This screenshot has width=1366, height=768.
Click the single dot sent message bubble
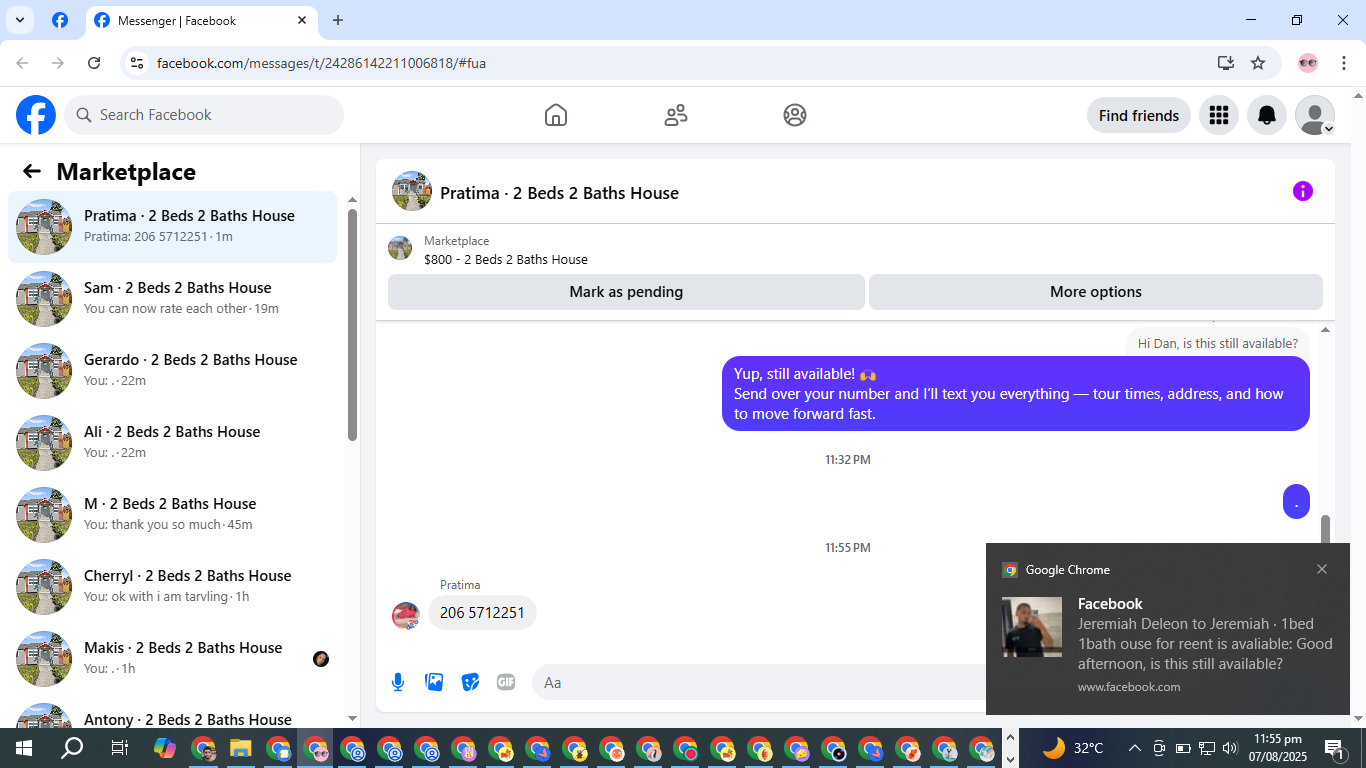point(1296,501)
